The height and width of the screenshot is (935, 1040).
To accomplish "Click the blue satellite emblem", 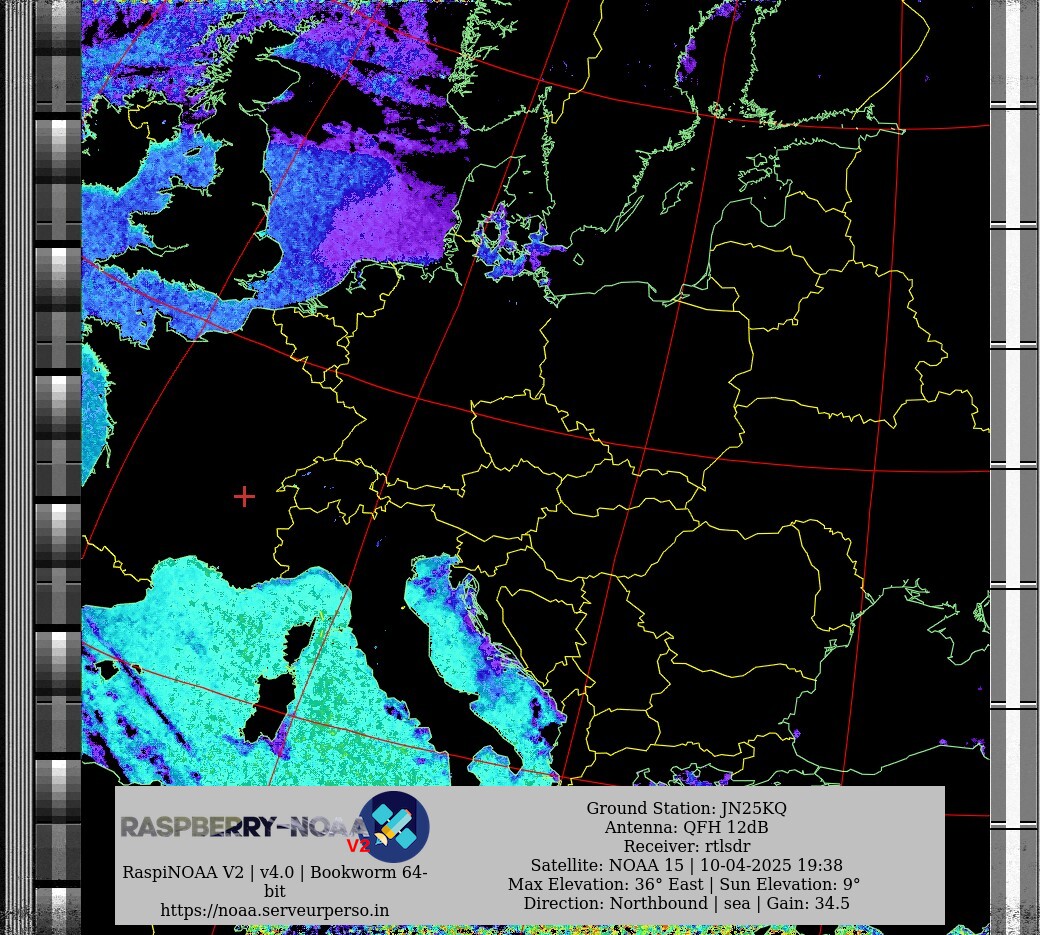I will (x=394, y=827).
